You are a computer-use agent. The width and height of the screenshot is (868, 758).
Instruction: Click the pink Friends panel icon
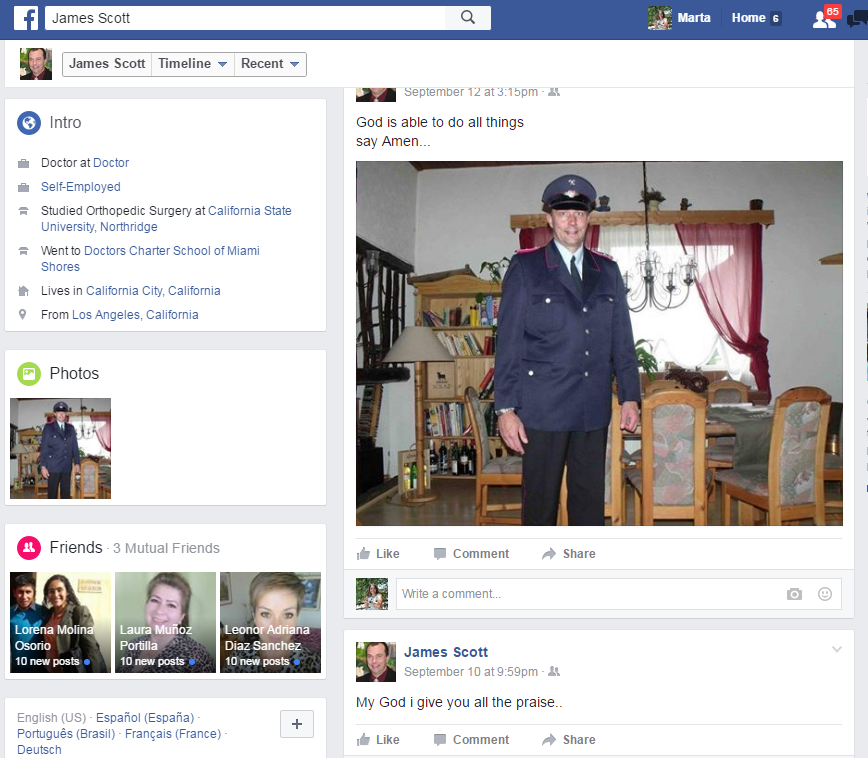point(29,548)
